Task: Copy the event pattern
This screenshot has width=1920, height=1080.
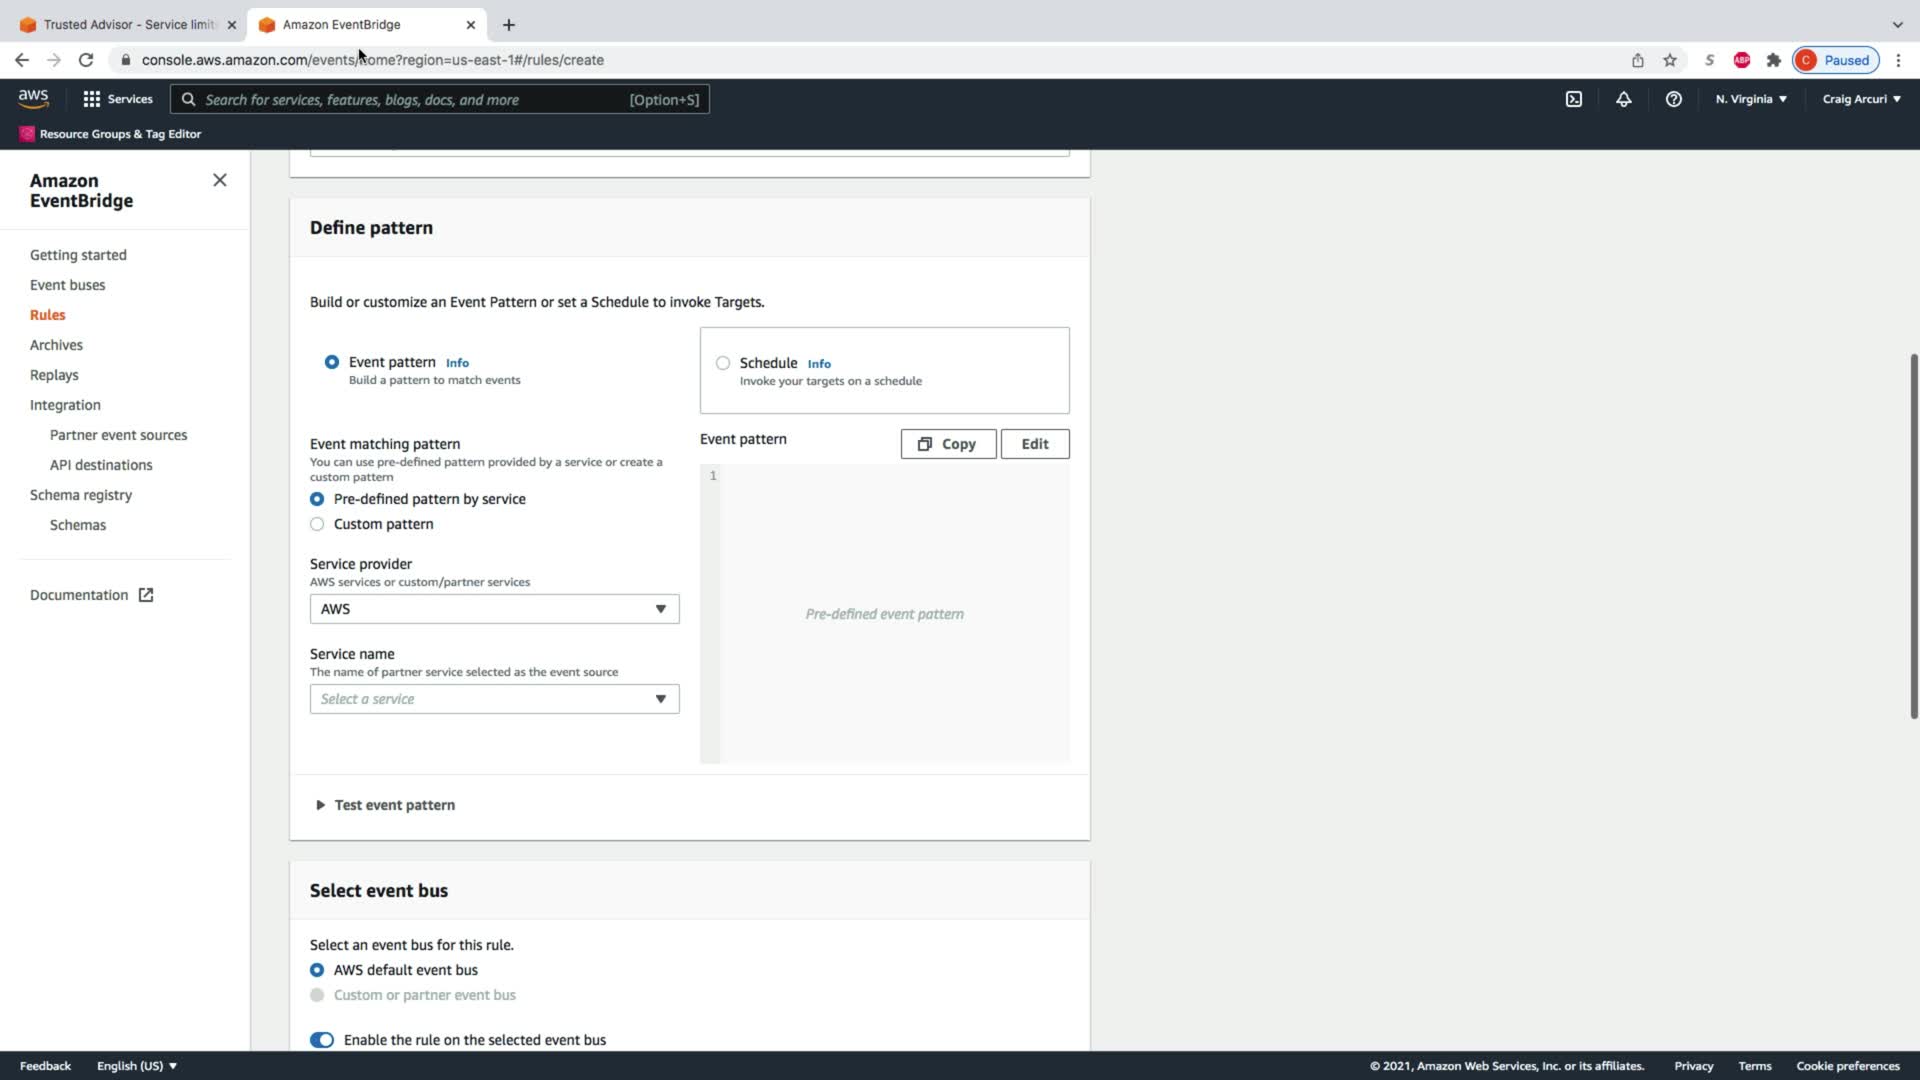Action: coord(947,444)
